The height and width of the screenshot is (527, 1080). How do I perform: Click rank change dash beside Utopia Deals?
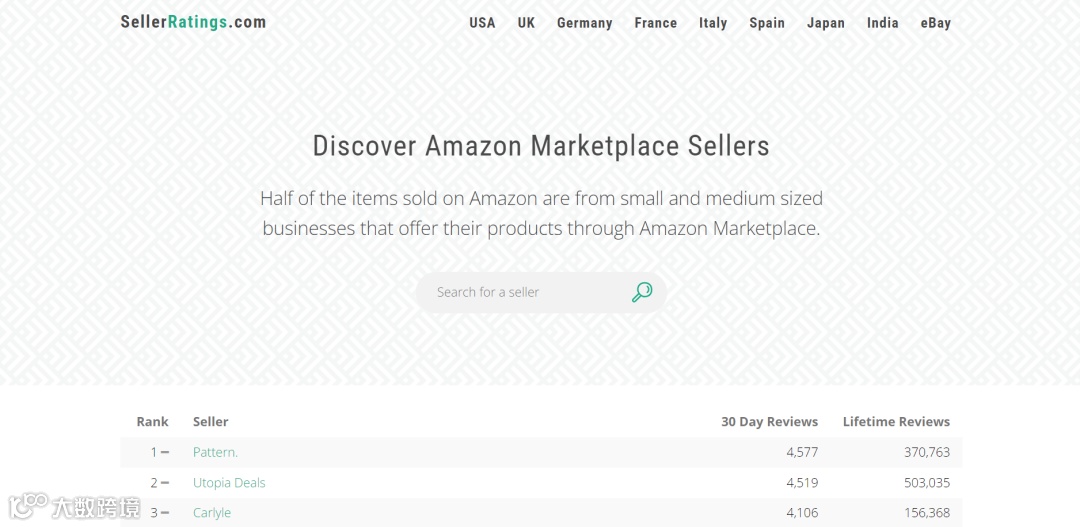tap(165, 483)
